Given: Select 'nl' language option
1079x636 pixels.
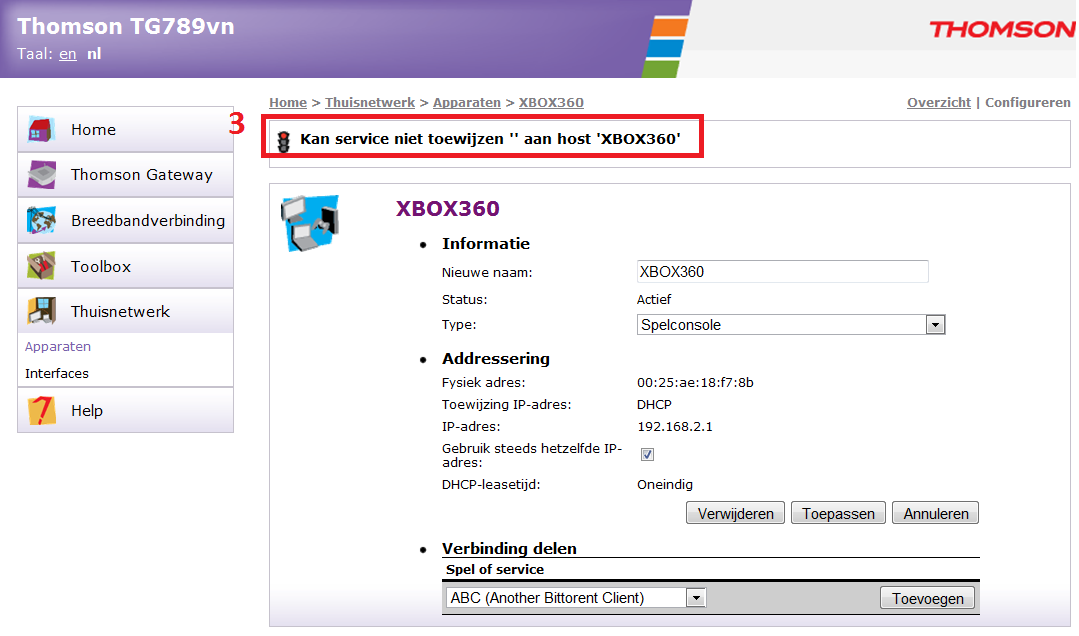Looking at the screenshot, I should [x=94, y=54].
